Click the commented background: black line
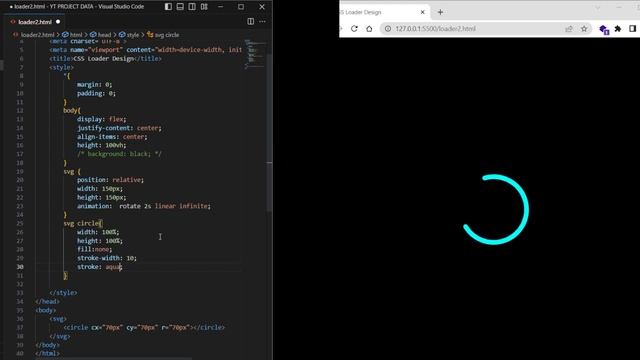 (119, 154)
